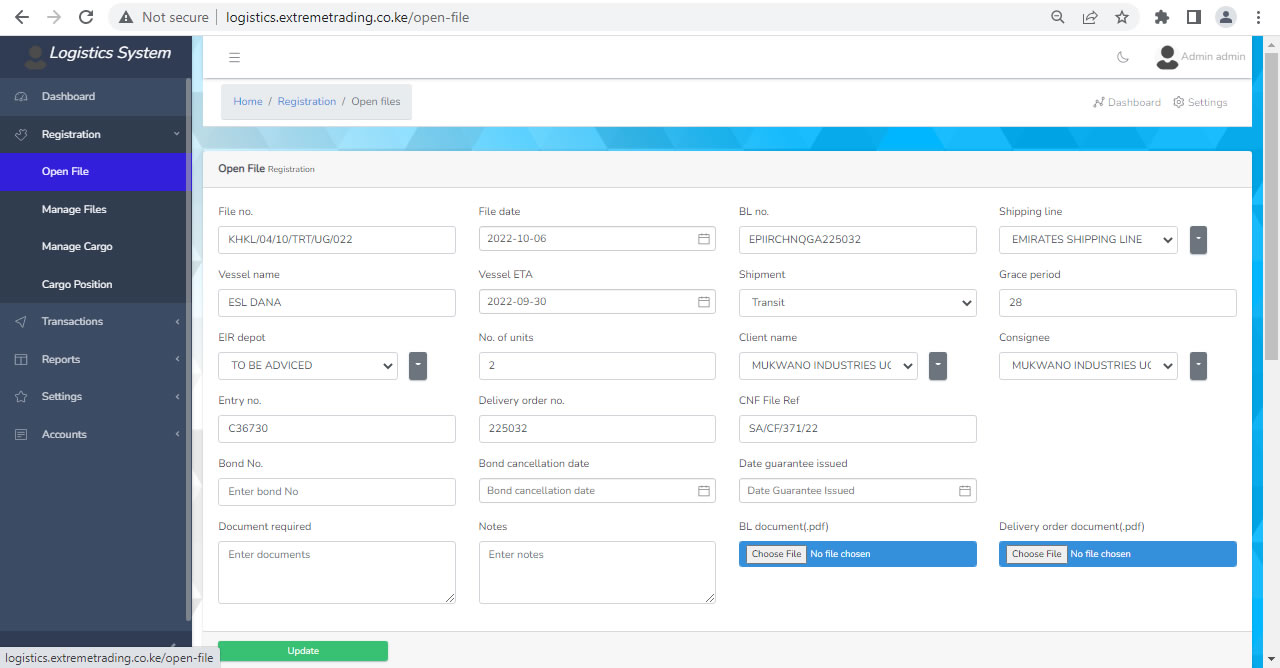
Task: Click the green Update button
Action: pos(303,651)
